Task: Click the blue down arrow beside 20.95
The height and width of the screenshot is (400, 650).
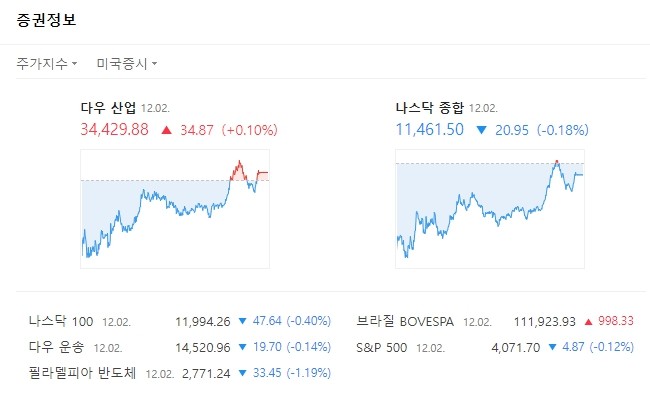Action: [482, 130]
